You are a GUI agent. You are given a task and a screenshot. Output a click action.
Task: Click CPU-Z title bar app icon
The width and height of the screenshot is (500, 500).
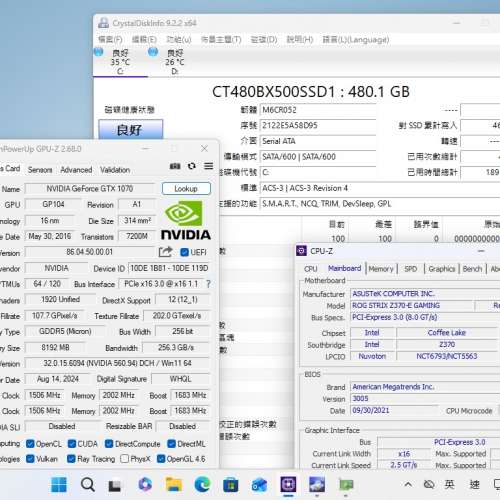coord(301,251)
